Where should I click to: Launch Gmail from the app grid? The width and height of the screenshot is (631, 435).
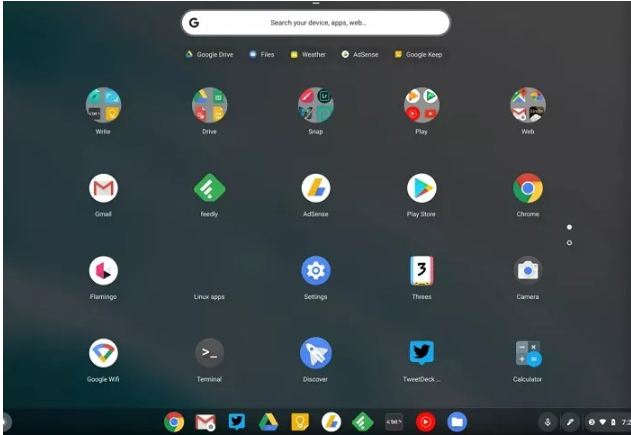[x=103, y=188]
